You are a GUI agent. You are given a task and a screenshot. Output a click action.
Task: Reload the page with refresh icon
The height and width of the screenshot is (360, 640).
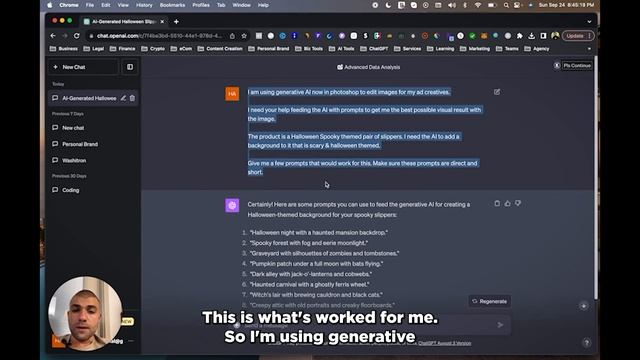pos(76,36)
